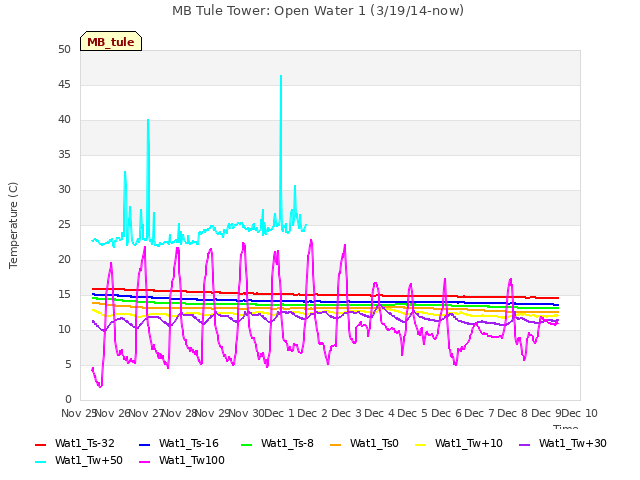The image size is (640, 480).
Task: Click the 5 y-axis tick label
Action: point(68,365)
